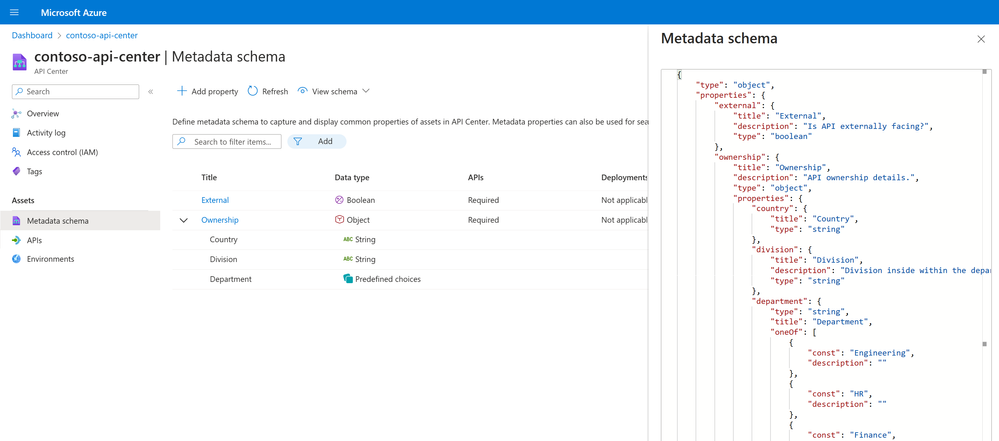Open the Tags menu item
Viewport: 999px width, 441px height.
(x=34, y=171)
